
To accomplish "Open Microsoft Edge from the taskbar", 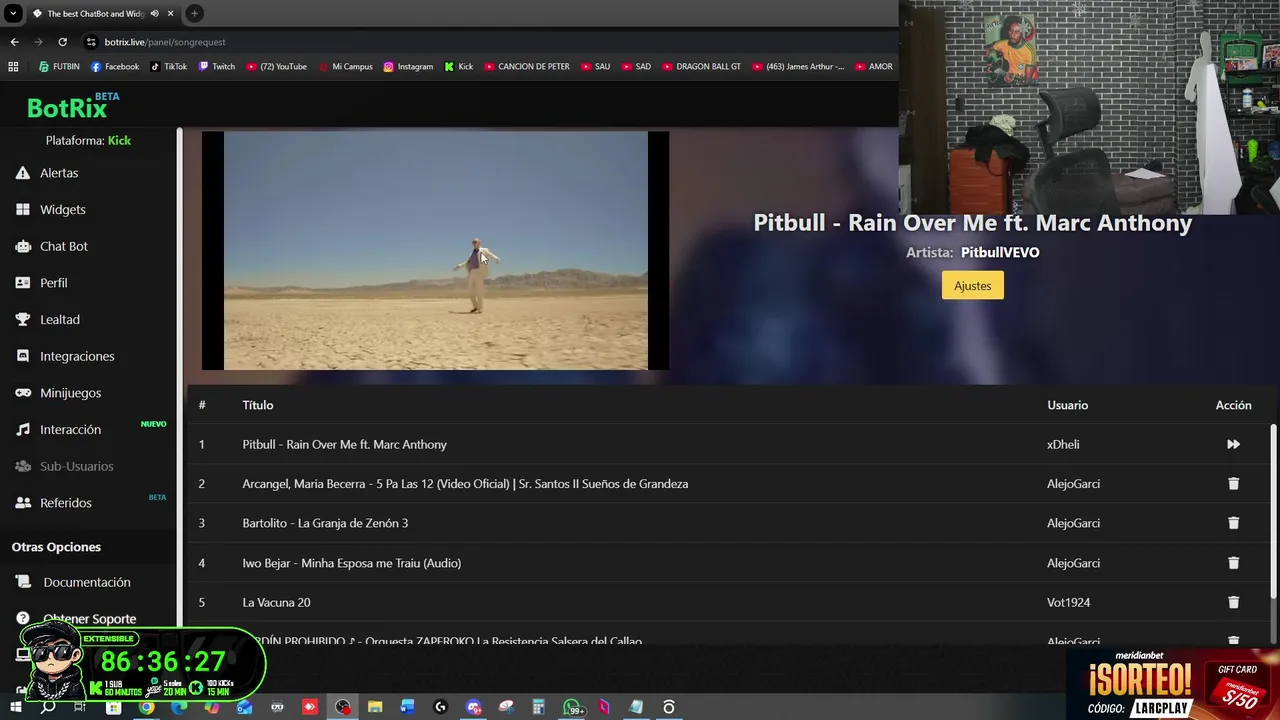I will coord(179,707).
